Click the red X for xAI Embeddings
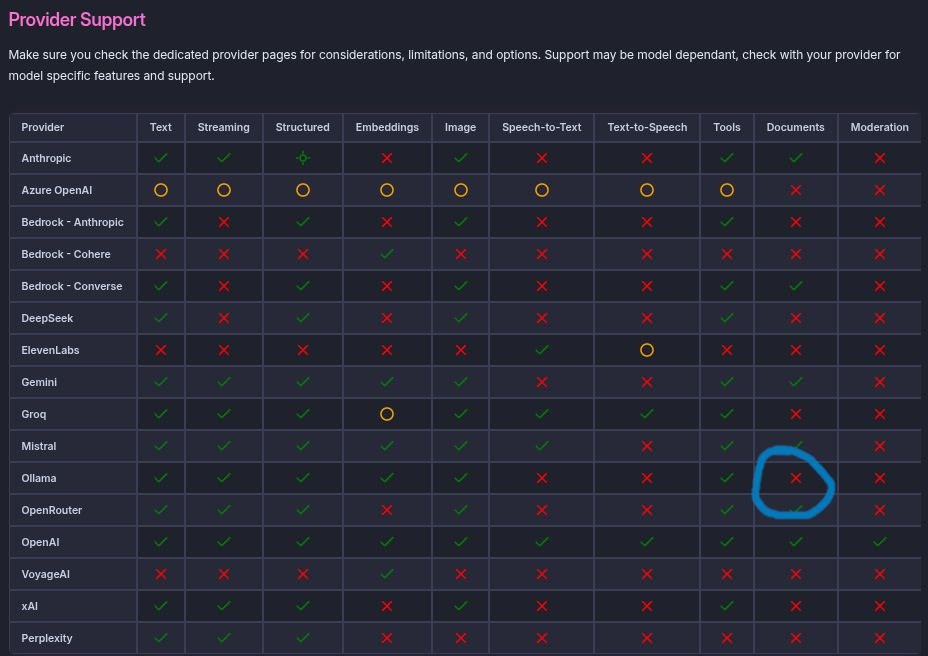928x656 pixels. pyautogui.click(x=386, y=606)
